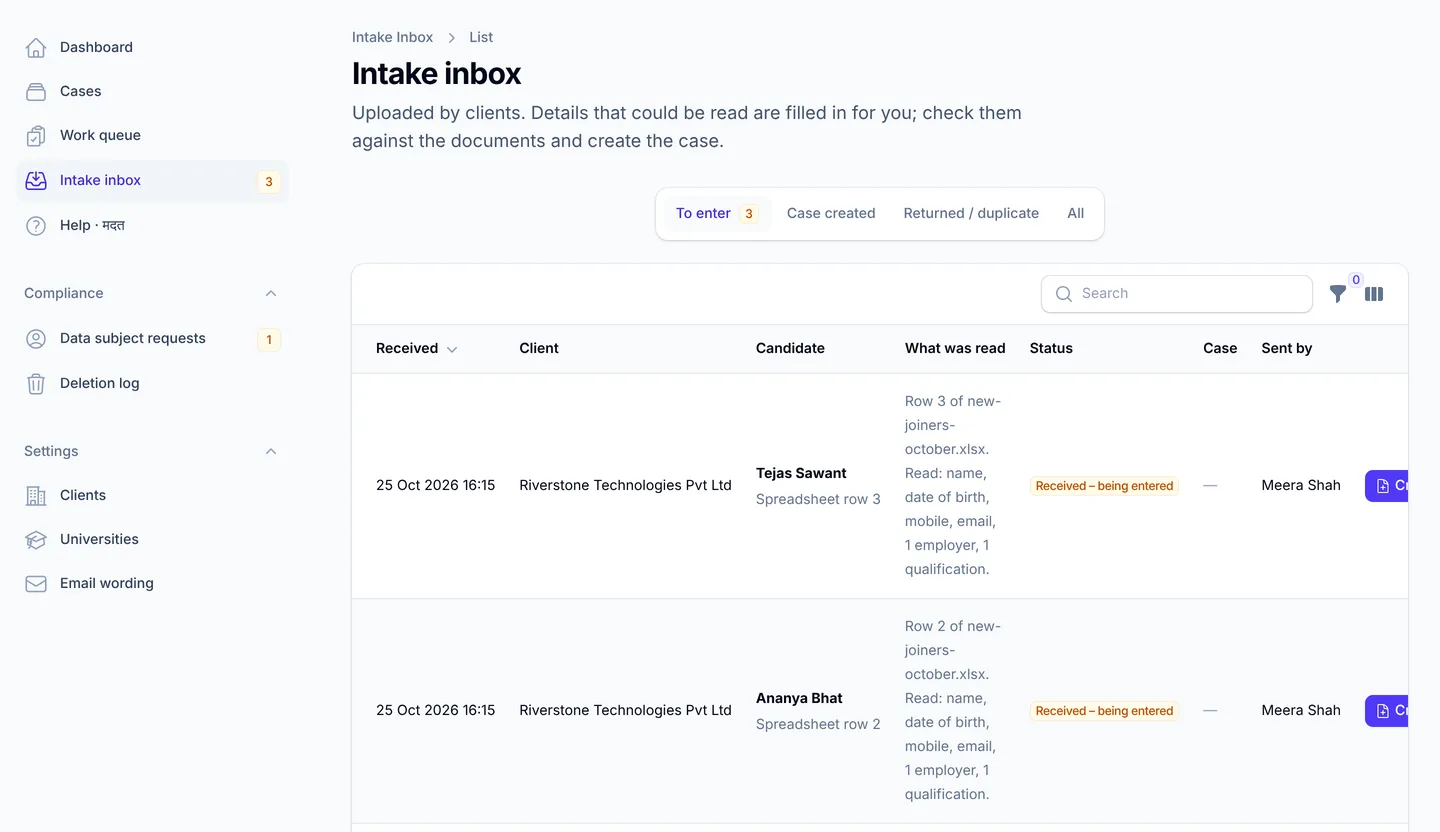Screen dimensions: 1440x832
Task: Click the Data subject requests person icon
Action: pos(36,338)
